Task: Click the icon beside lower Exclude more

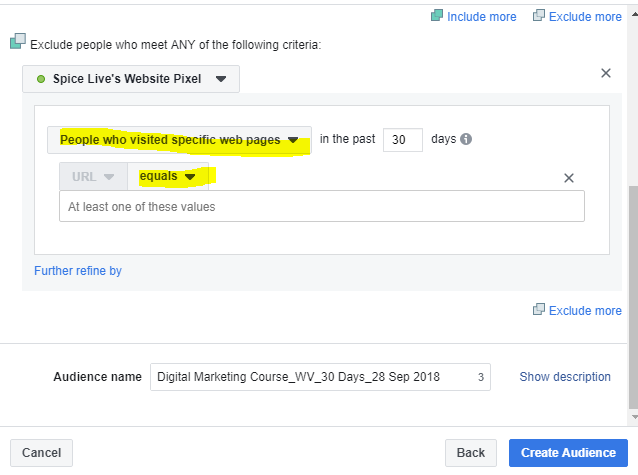Action: click(539, 309)
